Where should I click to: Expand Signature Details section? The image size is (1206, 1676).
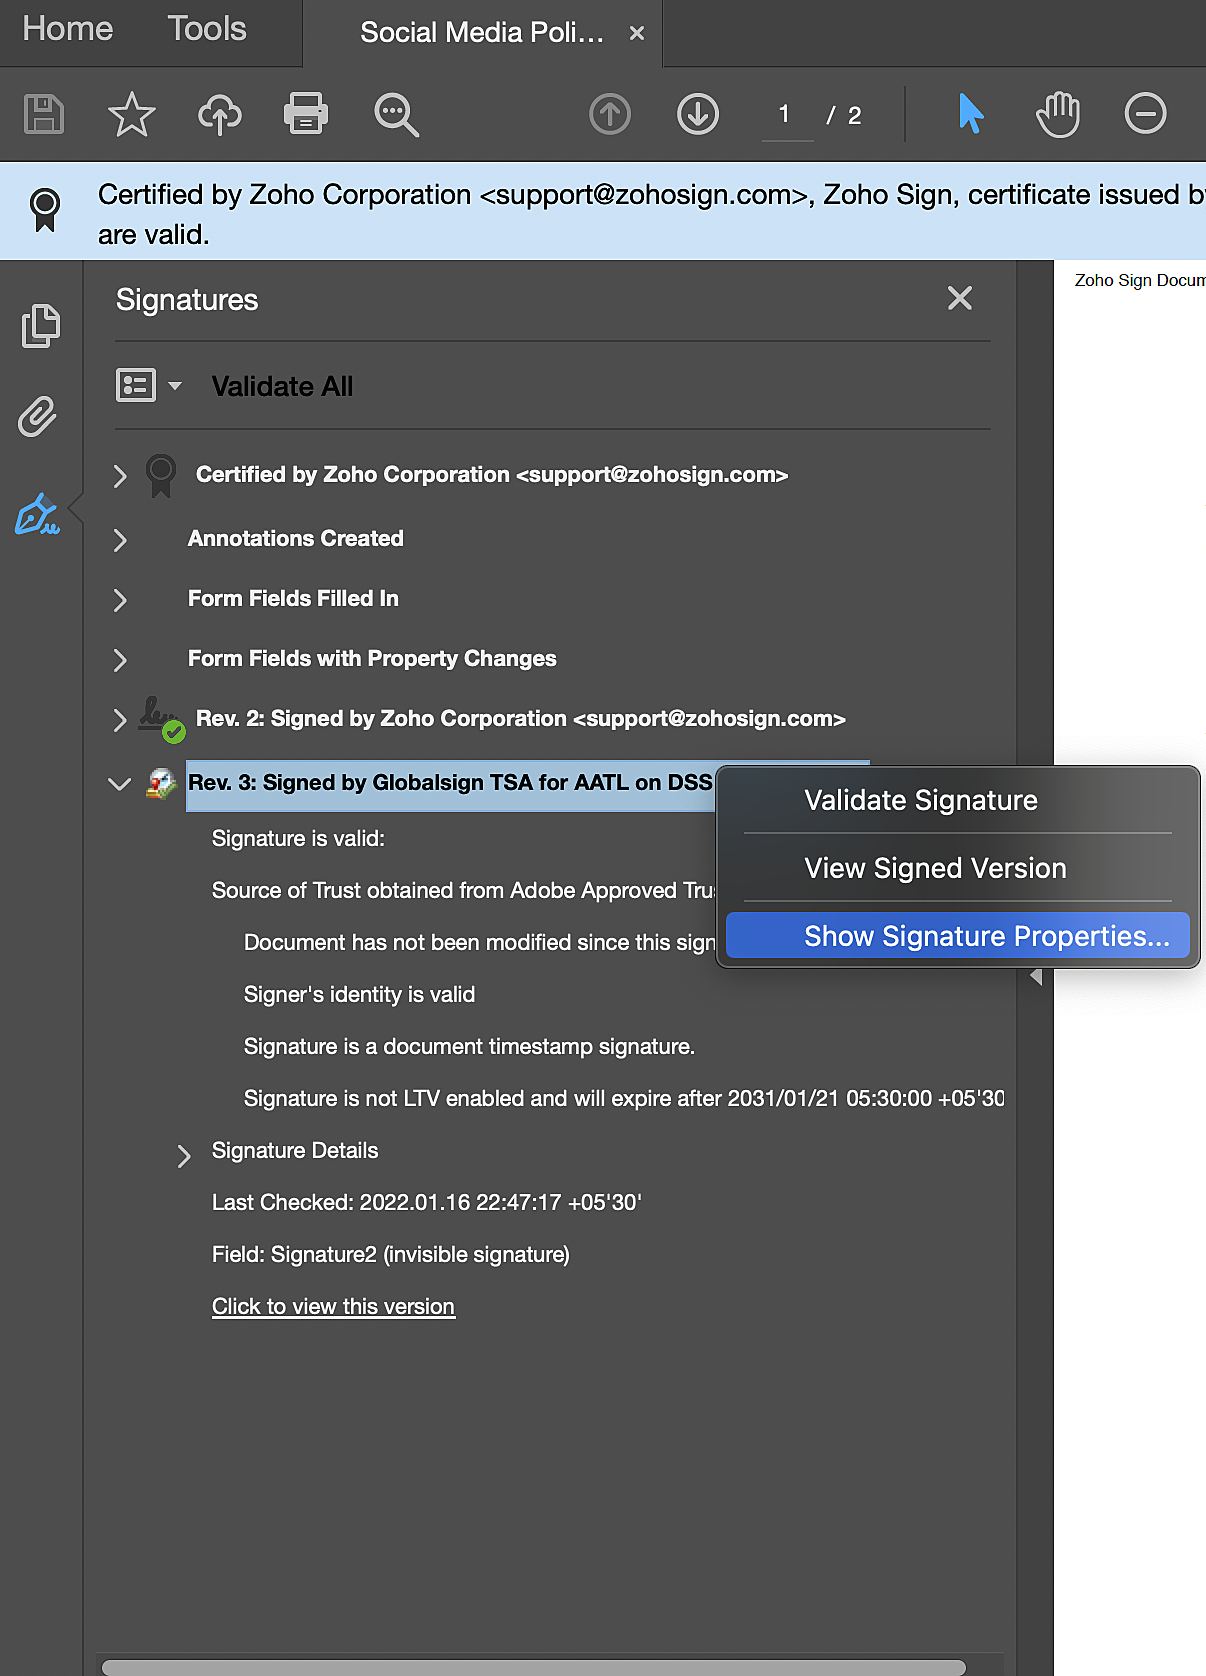point(184,1156)
